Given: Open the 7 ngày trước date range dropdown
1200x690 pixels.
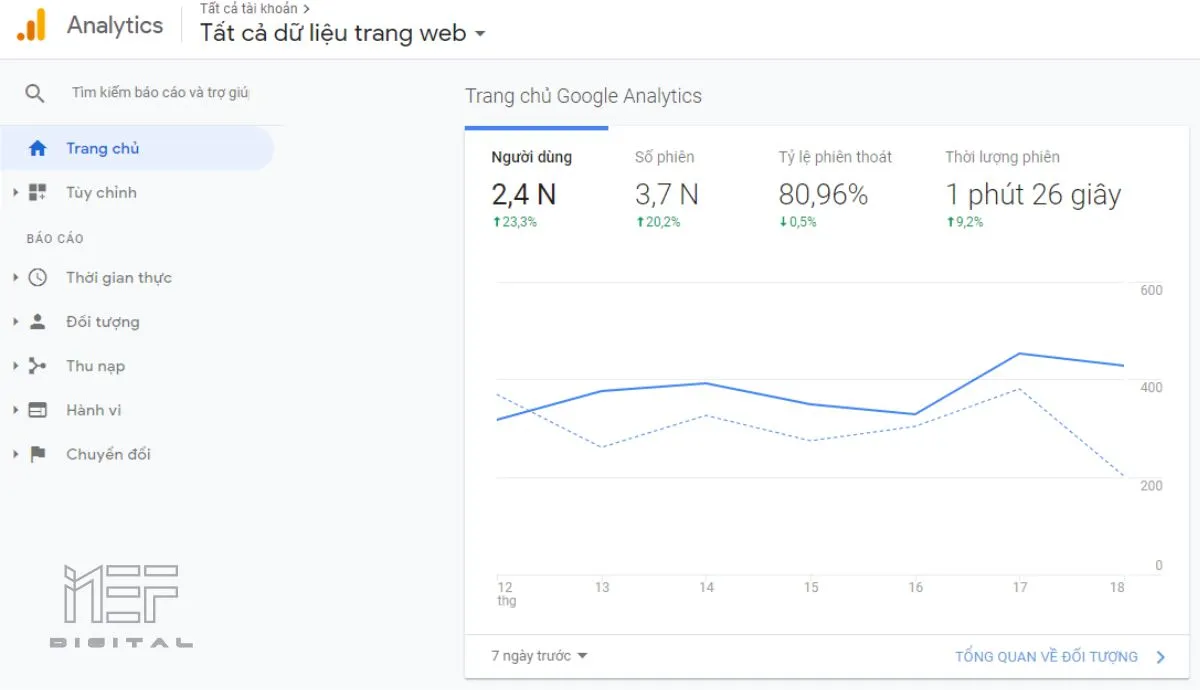Looking at the screenshot, I should coord(540,656).
